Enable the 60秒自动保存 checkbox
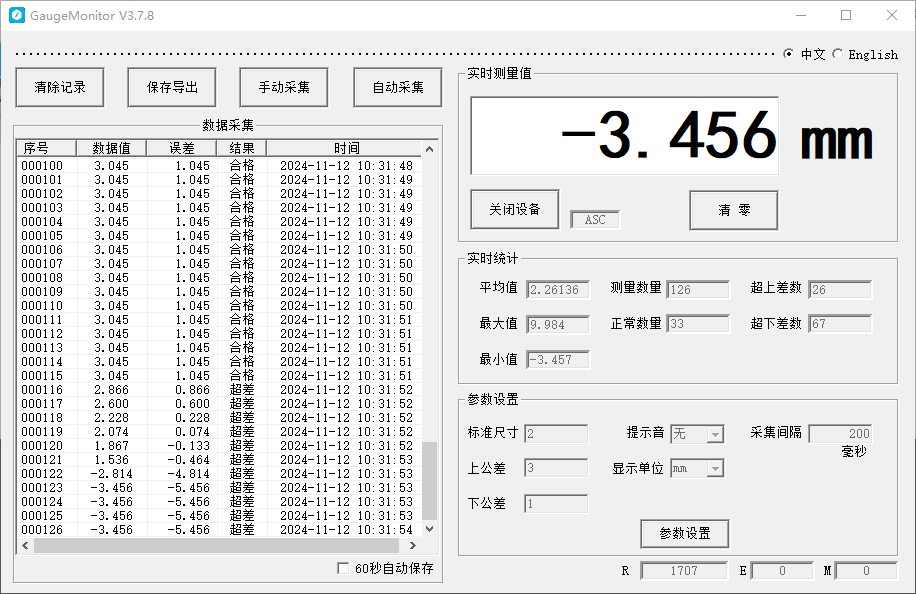 click(343, 568)
